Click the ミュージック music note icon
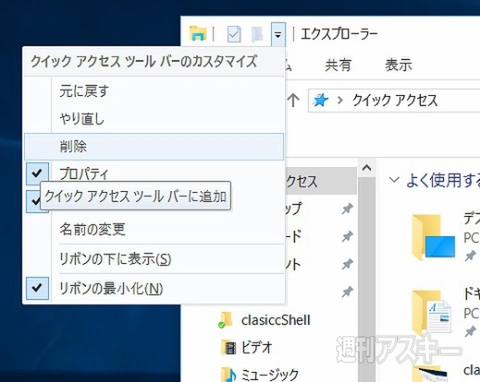The image size is (480, 382). (x=229, y=375)
